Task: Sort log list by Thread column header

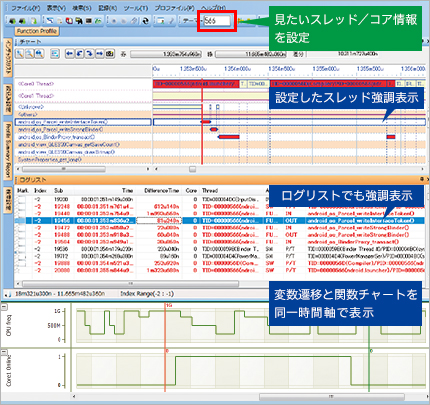Action: (x=210, y=191)
